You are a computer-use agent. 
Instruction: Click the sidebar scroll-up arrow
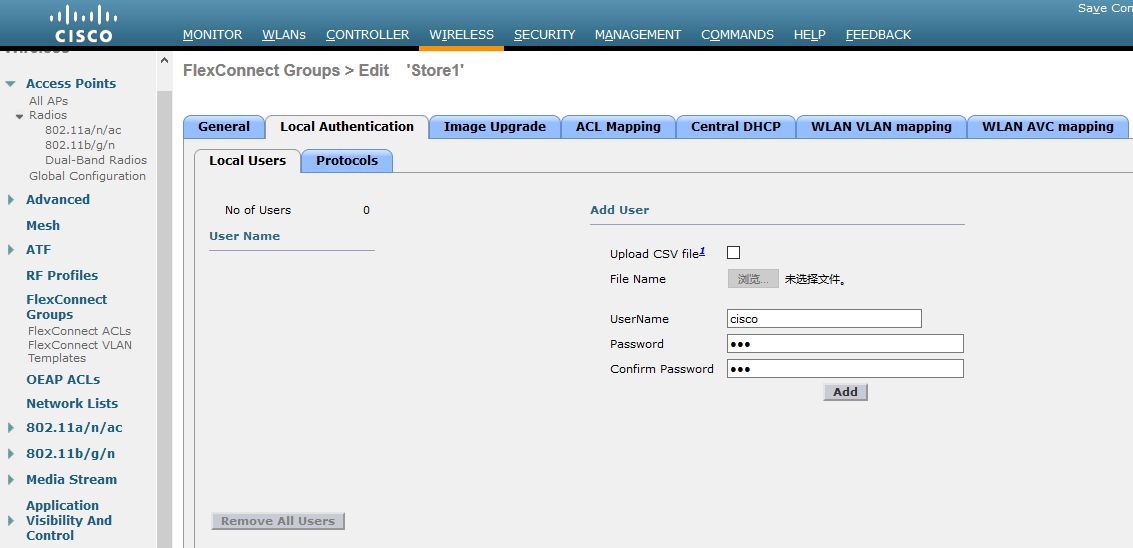(x=164, y=61)
